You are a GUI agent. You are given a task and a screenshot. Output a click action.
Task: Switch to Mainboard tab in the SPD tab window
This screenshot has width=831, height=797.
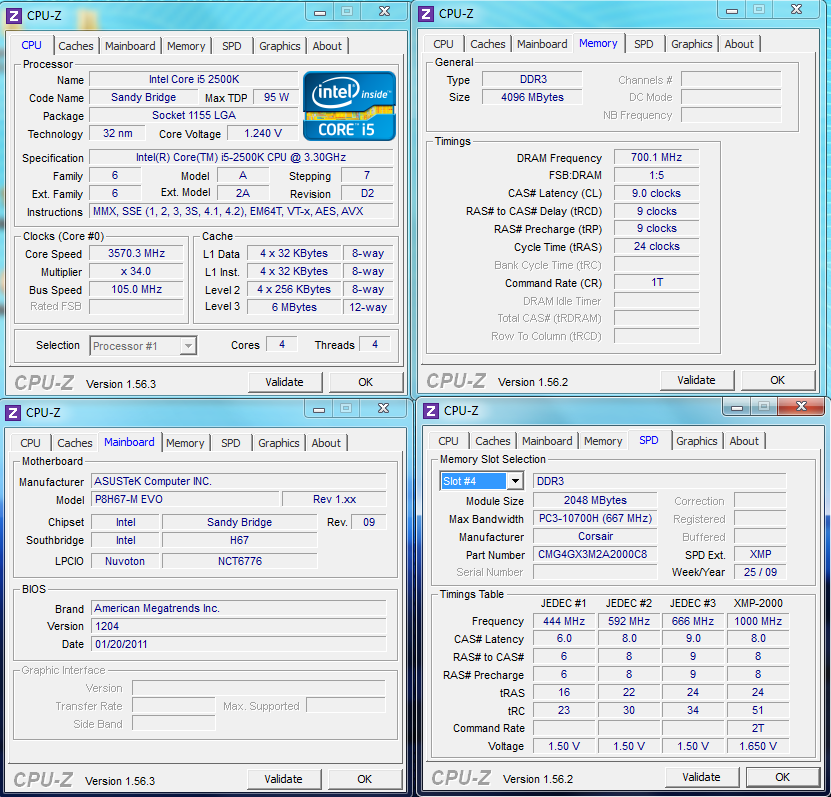click(547, 441)
